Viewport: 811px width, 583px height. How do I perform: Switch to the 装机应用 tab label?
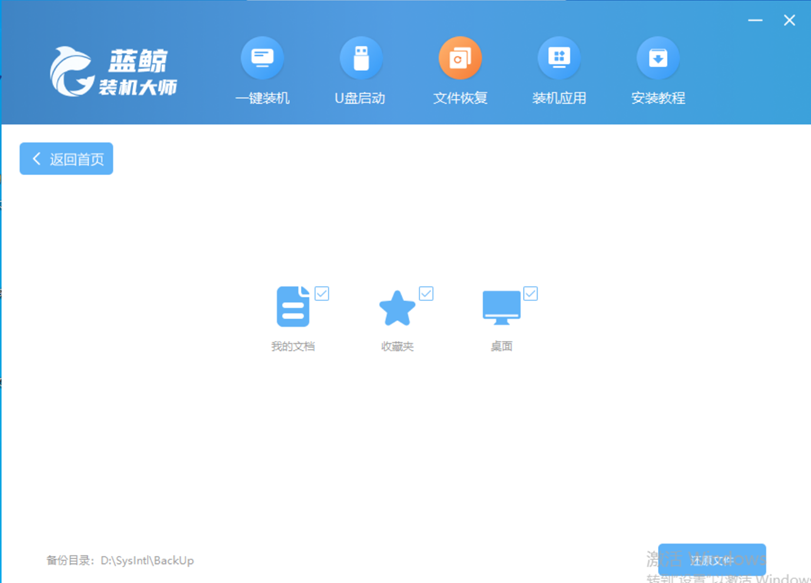(x=559, y=98)
